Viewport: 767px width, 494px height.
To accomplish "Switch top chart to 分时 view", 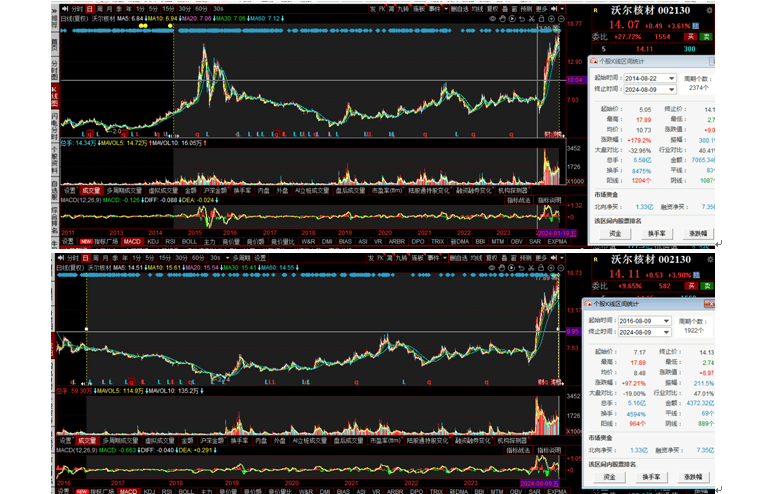I will (77, 9).
